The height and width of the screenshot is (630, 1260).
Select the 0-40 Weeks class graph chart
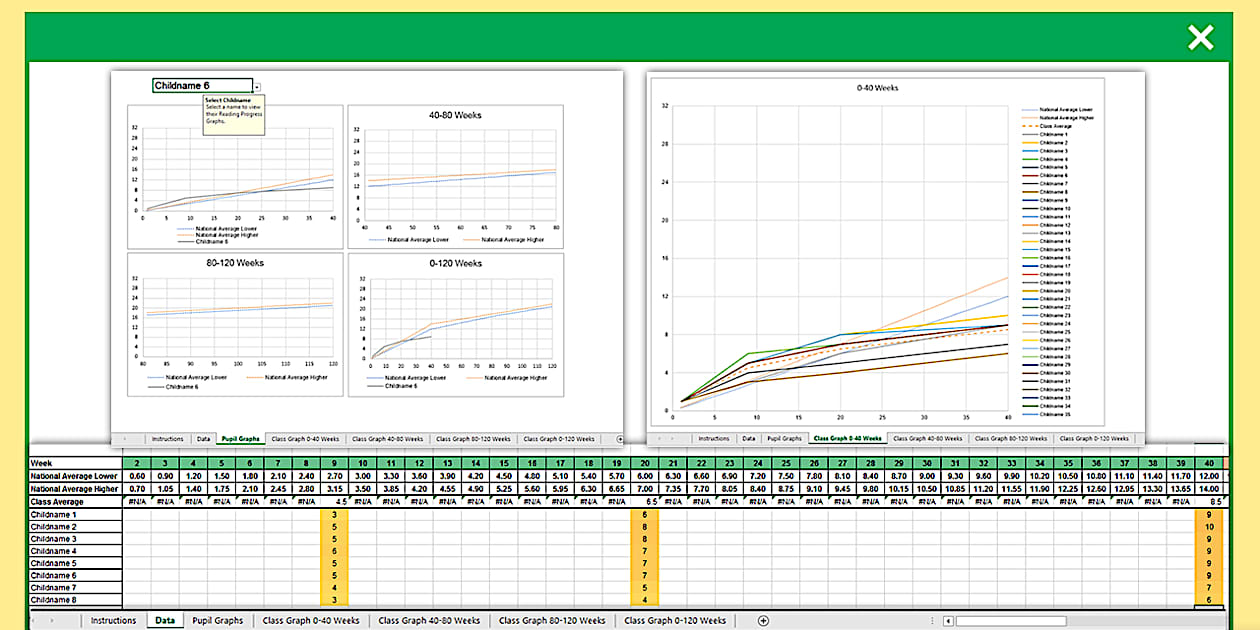840,250
